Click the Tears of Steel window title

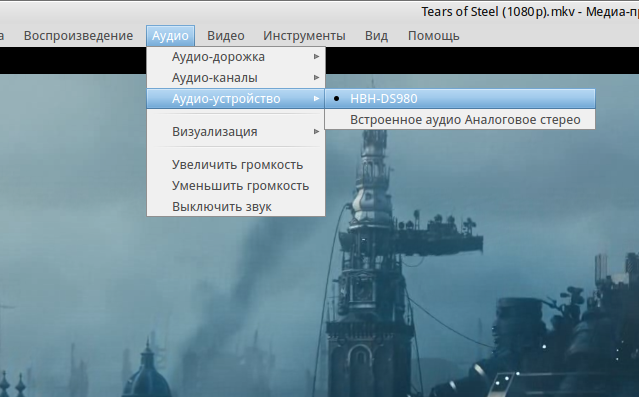click(x=530, y=12)
